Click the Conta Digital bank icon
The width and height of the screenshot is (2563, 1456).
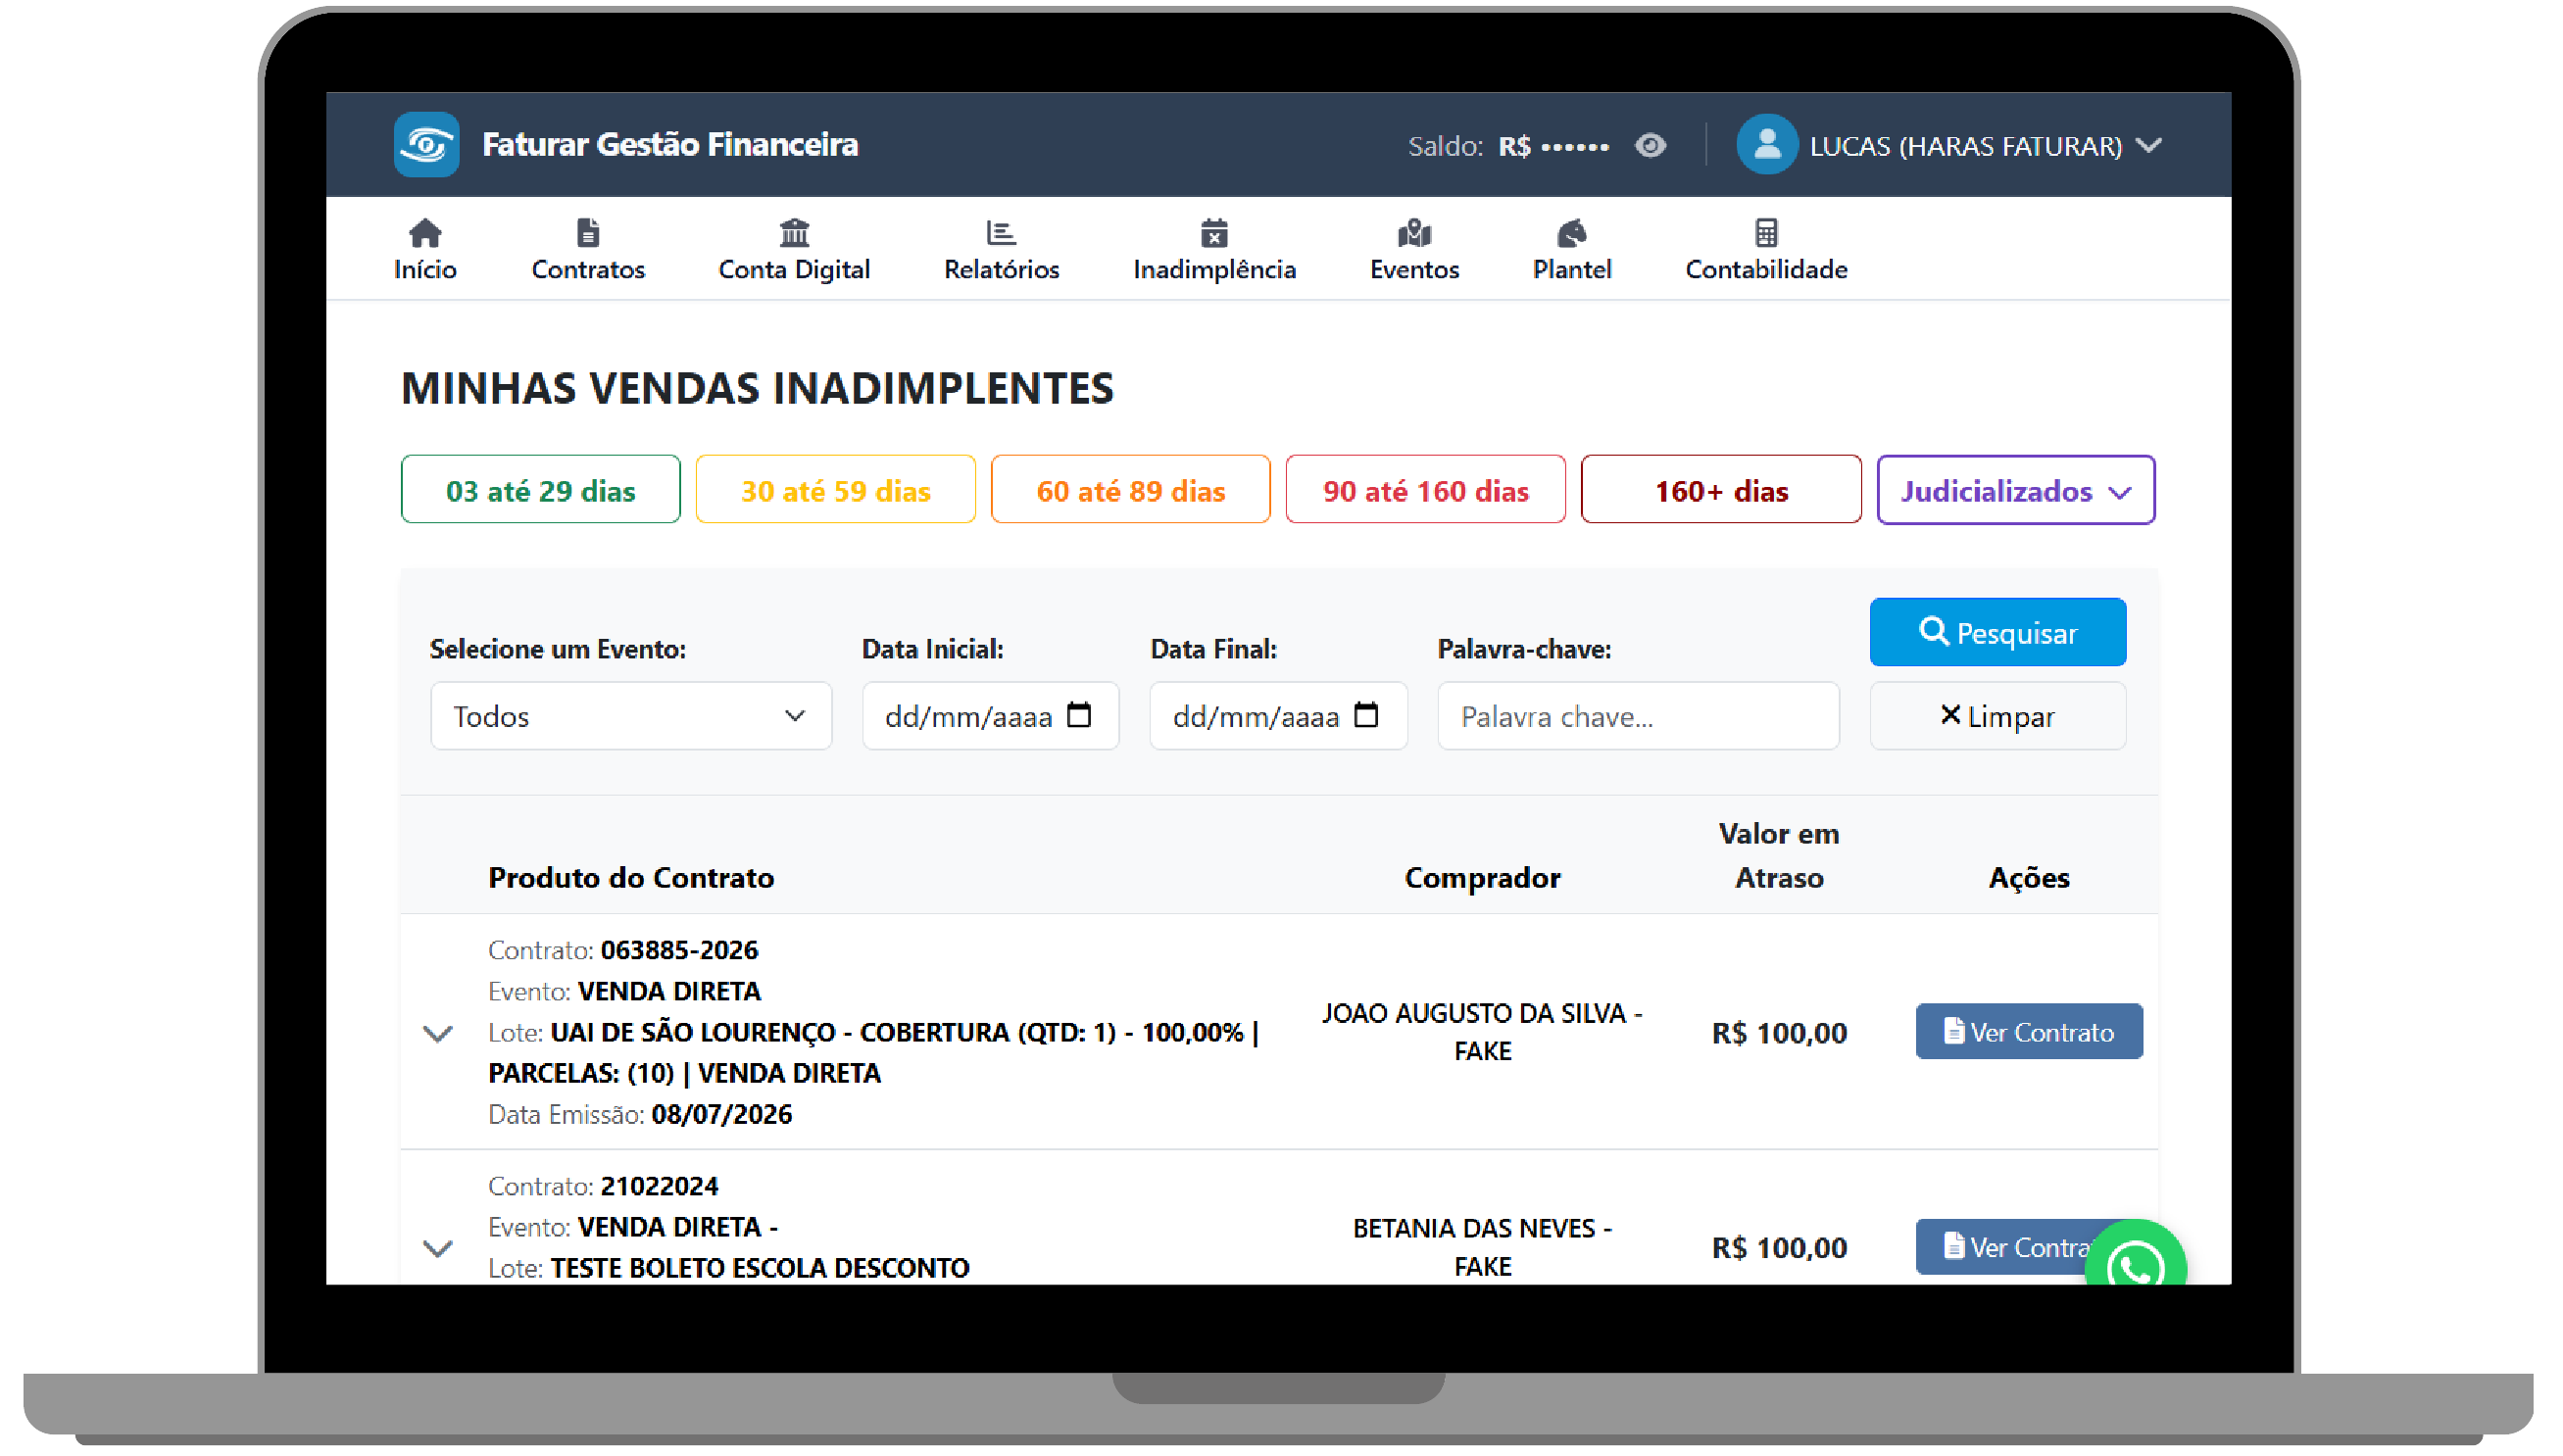(796, 233)
